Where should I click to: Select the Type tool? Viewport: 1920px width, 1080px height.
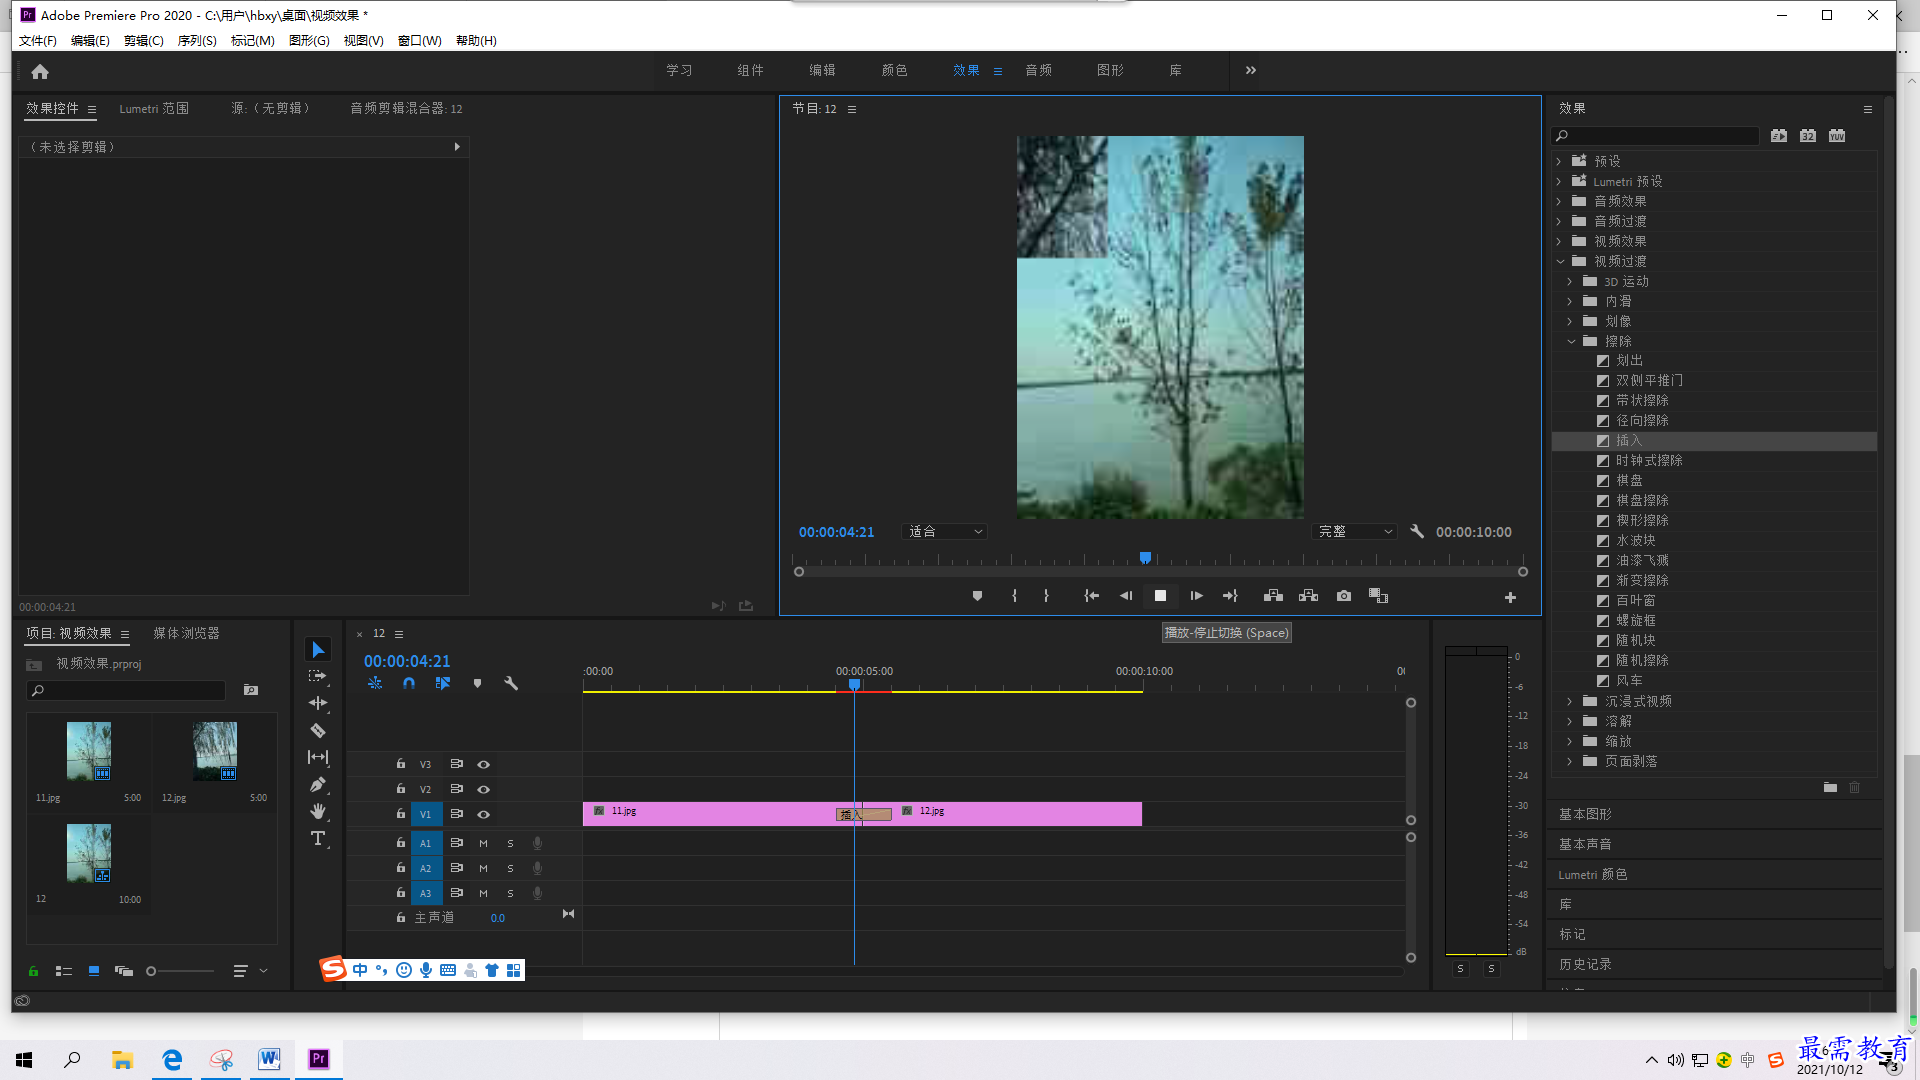pyautogui.click(x=318, y=838)
